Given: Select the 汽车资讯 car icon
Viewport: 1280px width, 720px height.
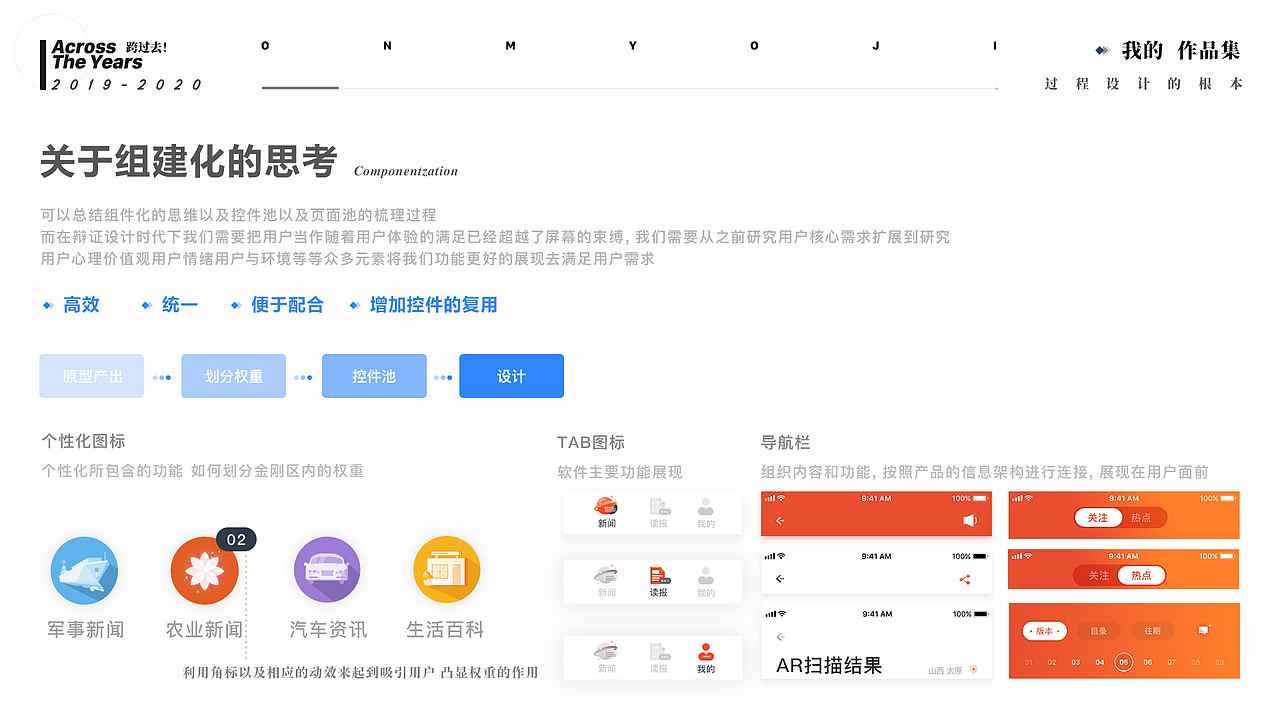Looking at the screenshot, I should (x=327, y=569).
